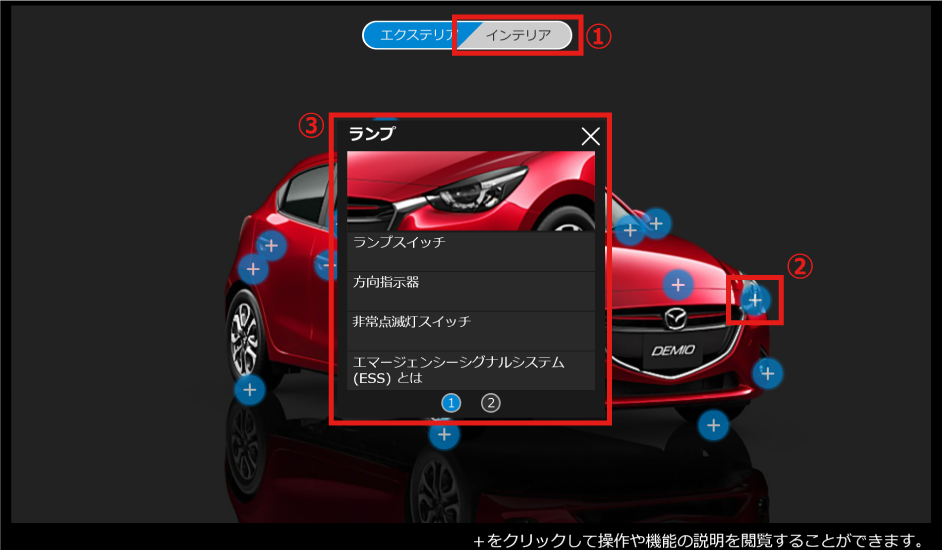The width and height of the screenshot is (942, 550).
Task: Click the plus hotspot directly below the popup
Action: pos(444,434)
